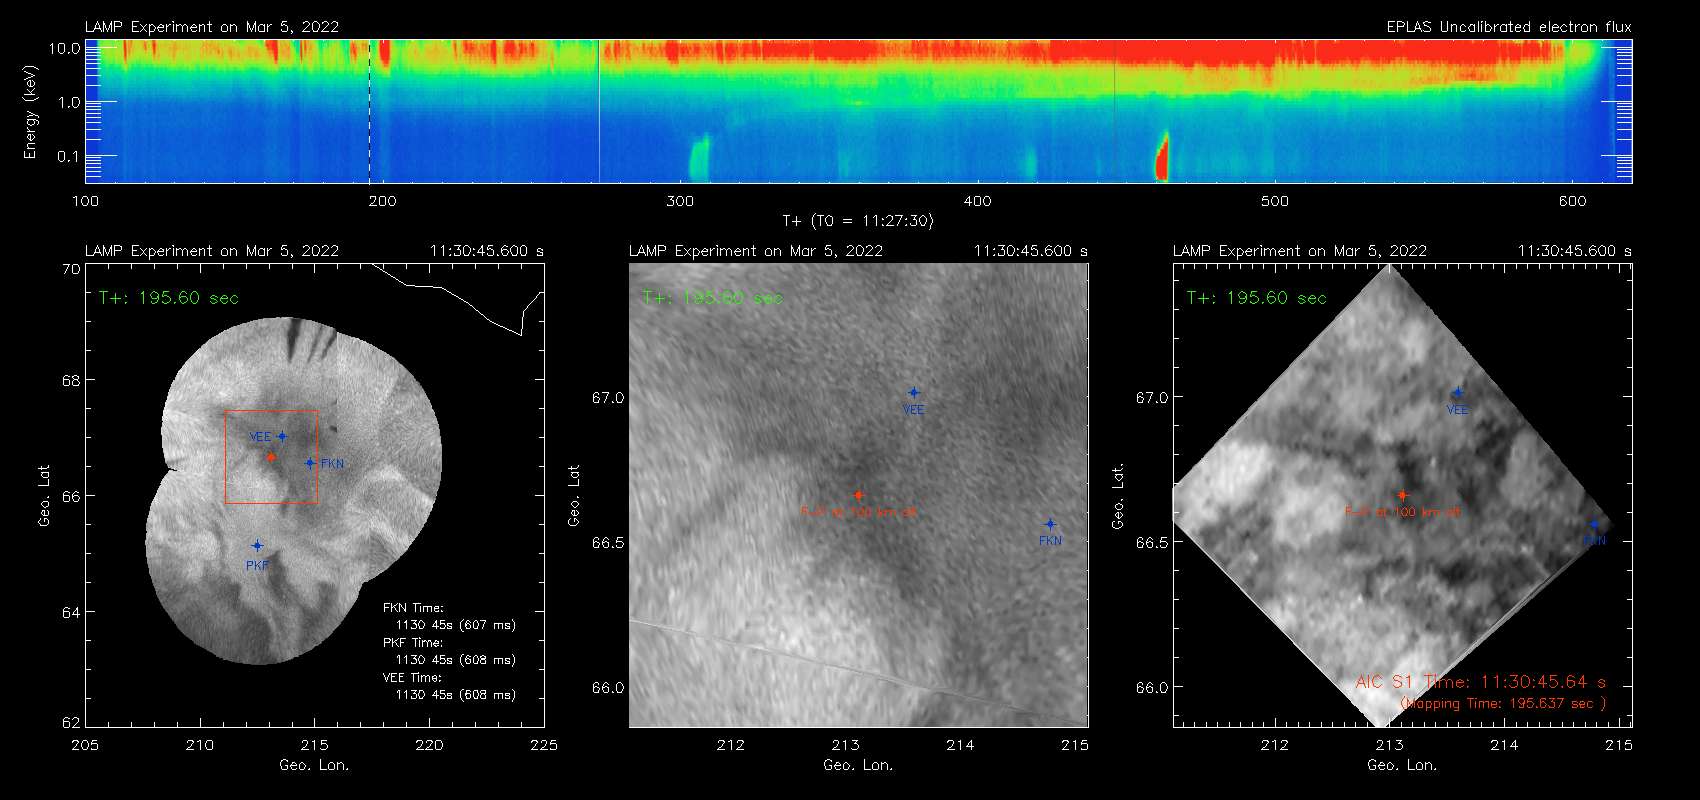The width and height of the screenshot is (1700, 800).
Task: Click the VEE star marker in right panel
Action: click(x=1458, y=393)
